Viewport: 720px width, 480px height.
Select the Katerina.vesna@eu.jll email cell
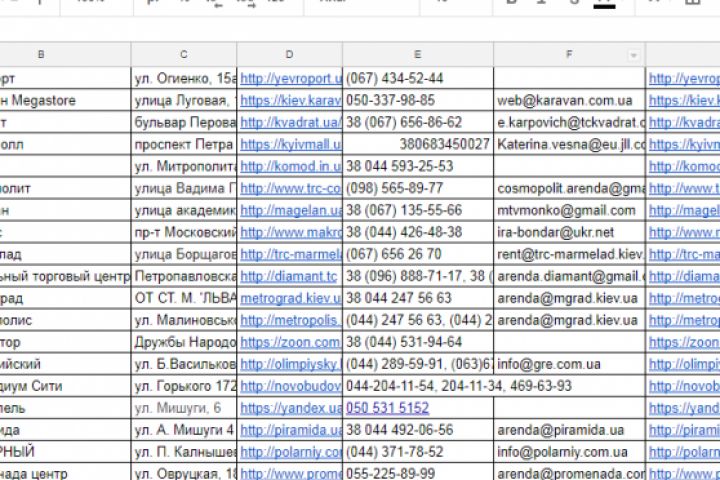[569, 145]
